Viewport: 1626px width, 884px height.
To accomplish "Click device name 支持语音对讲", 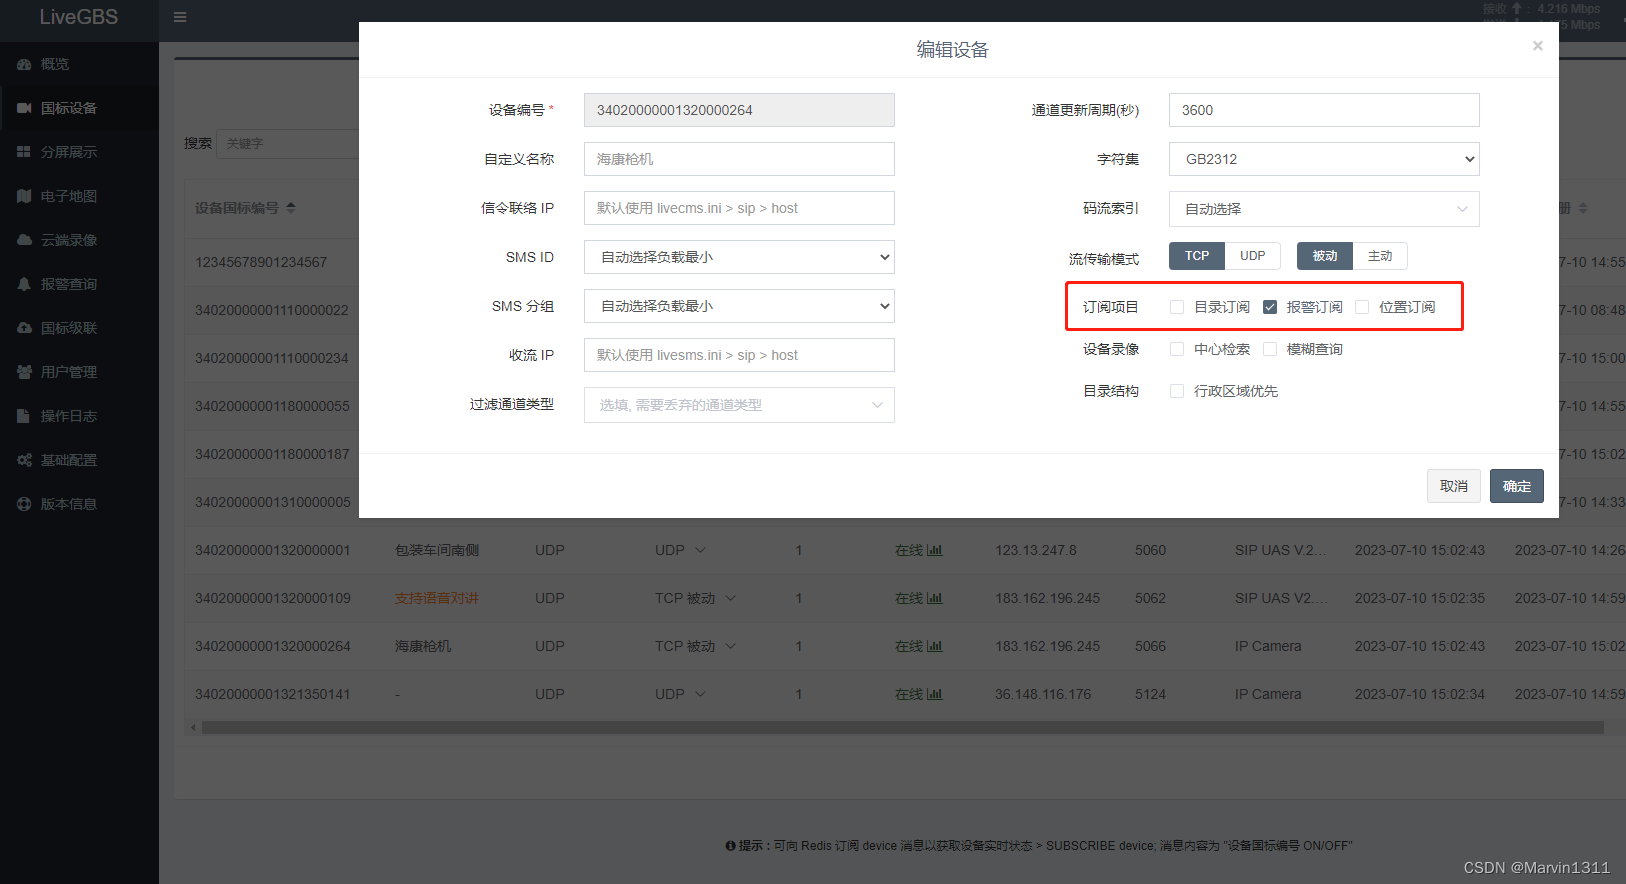I will (437, 598).
